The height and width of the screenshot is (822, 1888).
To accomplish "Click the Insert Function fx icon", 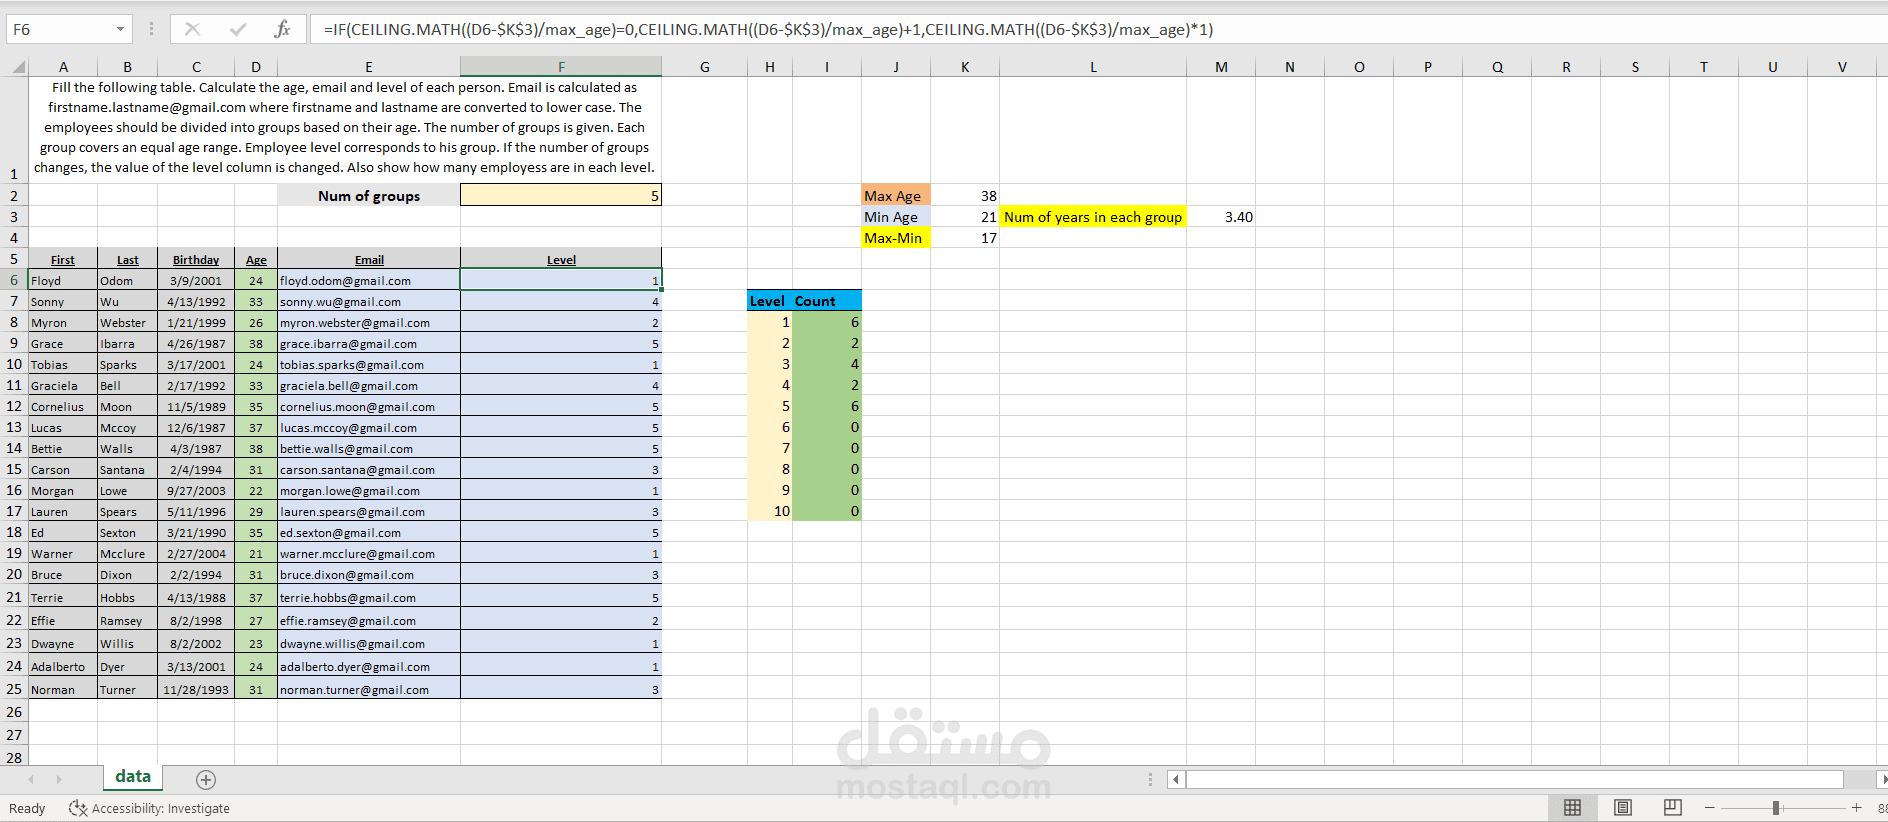I will click(282, 29).
